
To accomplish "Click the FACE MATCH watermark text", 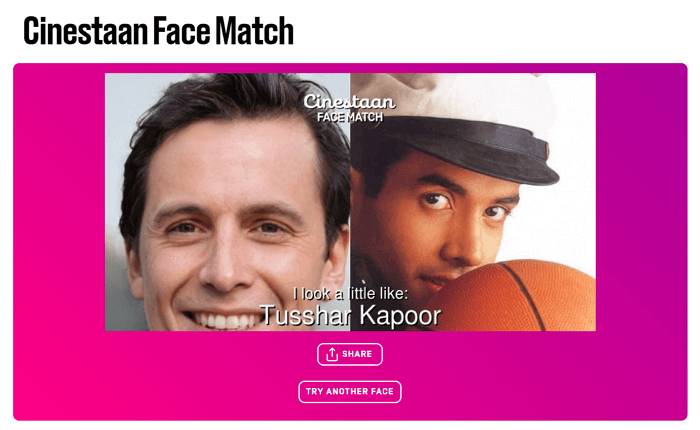I will point(350,117).
